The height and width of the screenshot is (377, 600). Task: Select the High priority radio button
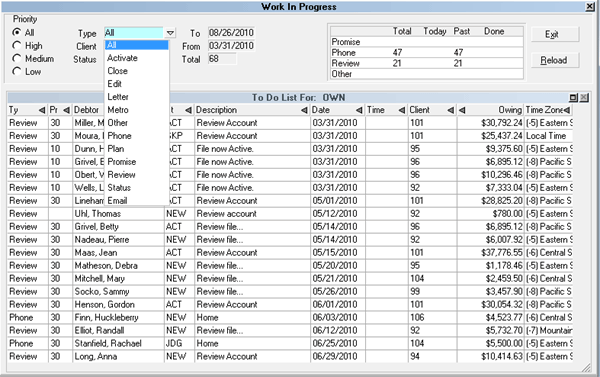16,46
